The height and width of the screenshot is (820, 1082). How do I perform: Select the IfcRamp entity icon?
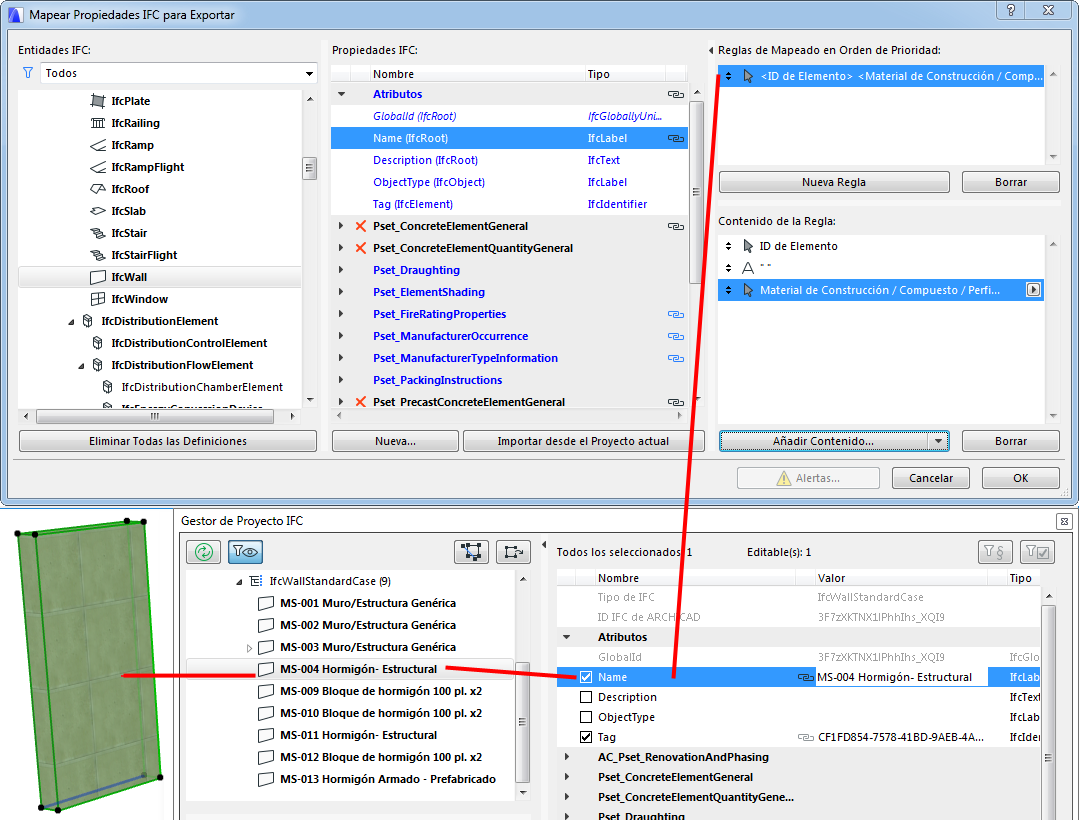point(98,145)
